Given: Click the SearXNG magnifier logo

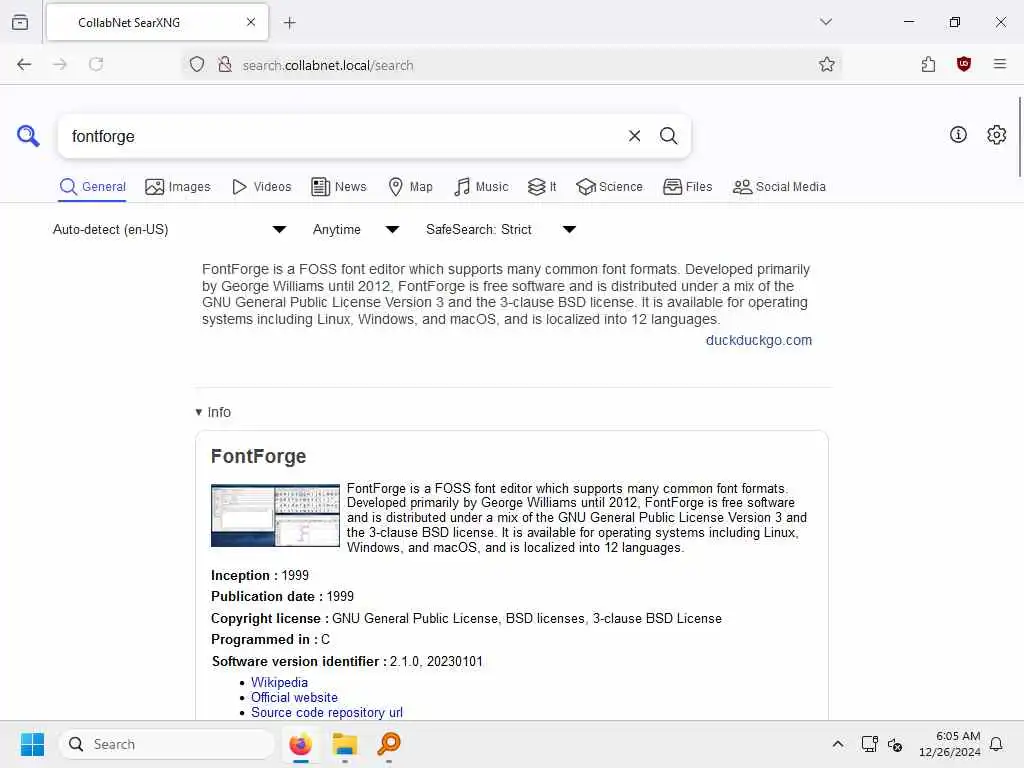Looking at the screenshot, I should tap(28, 136).
